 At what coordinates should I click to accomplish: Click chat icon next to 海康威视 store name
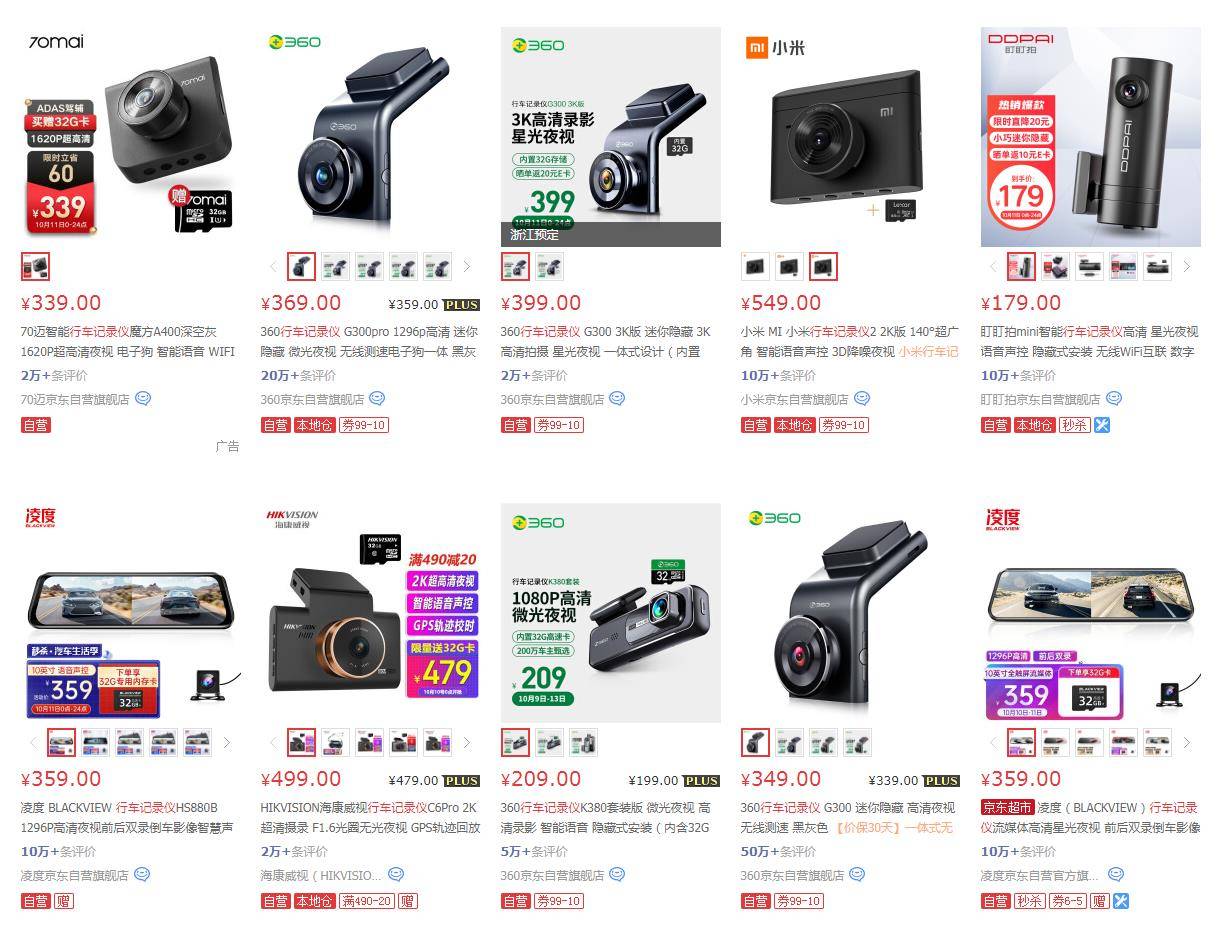coord(396,874)
